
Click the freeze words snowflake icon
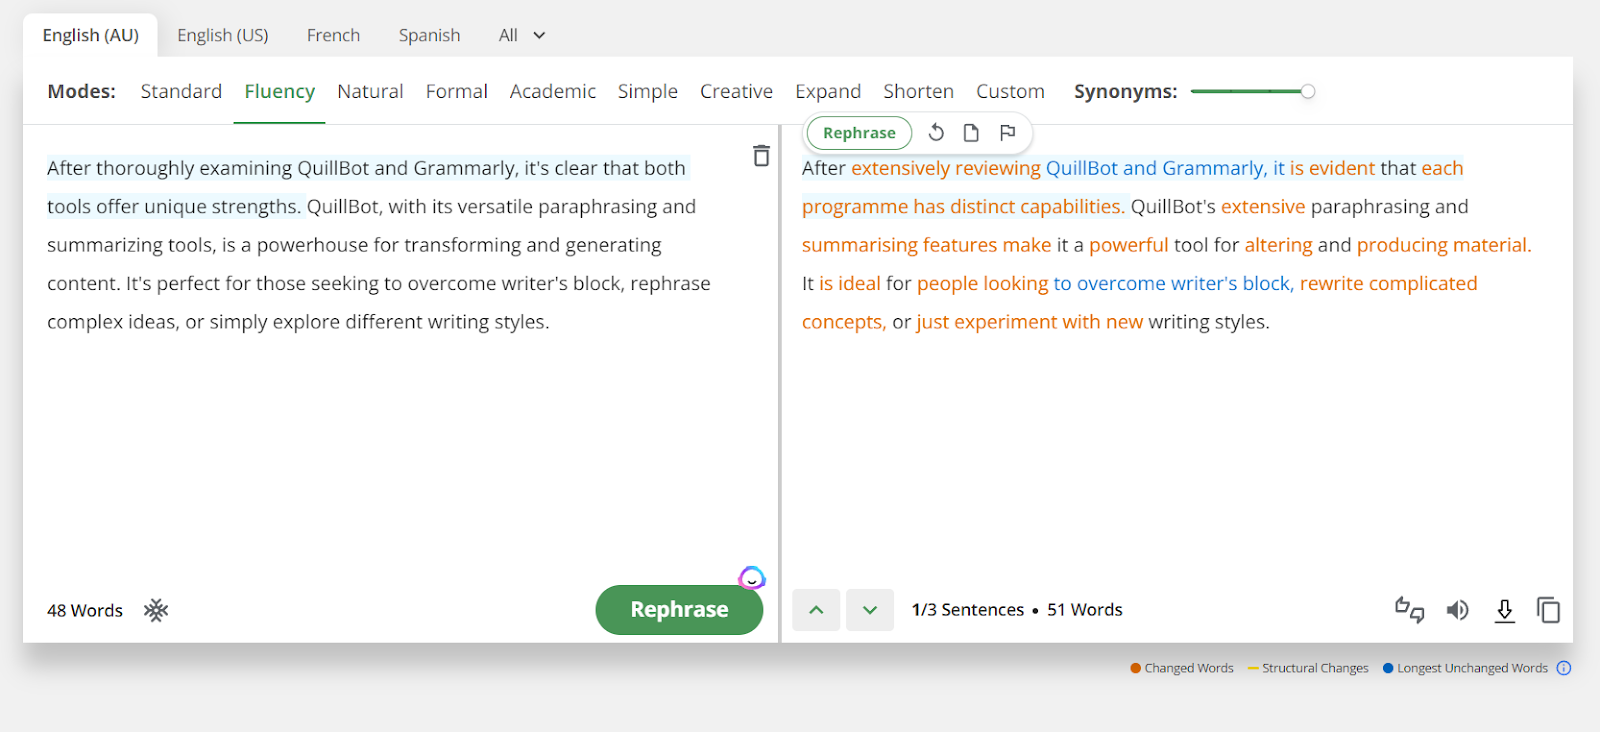tap(156, 610)
